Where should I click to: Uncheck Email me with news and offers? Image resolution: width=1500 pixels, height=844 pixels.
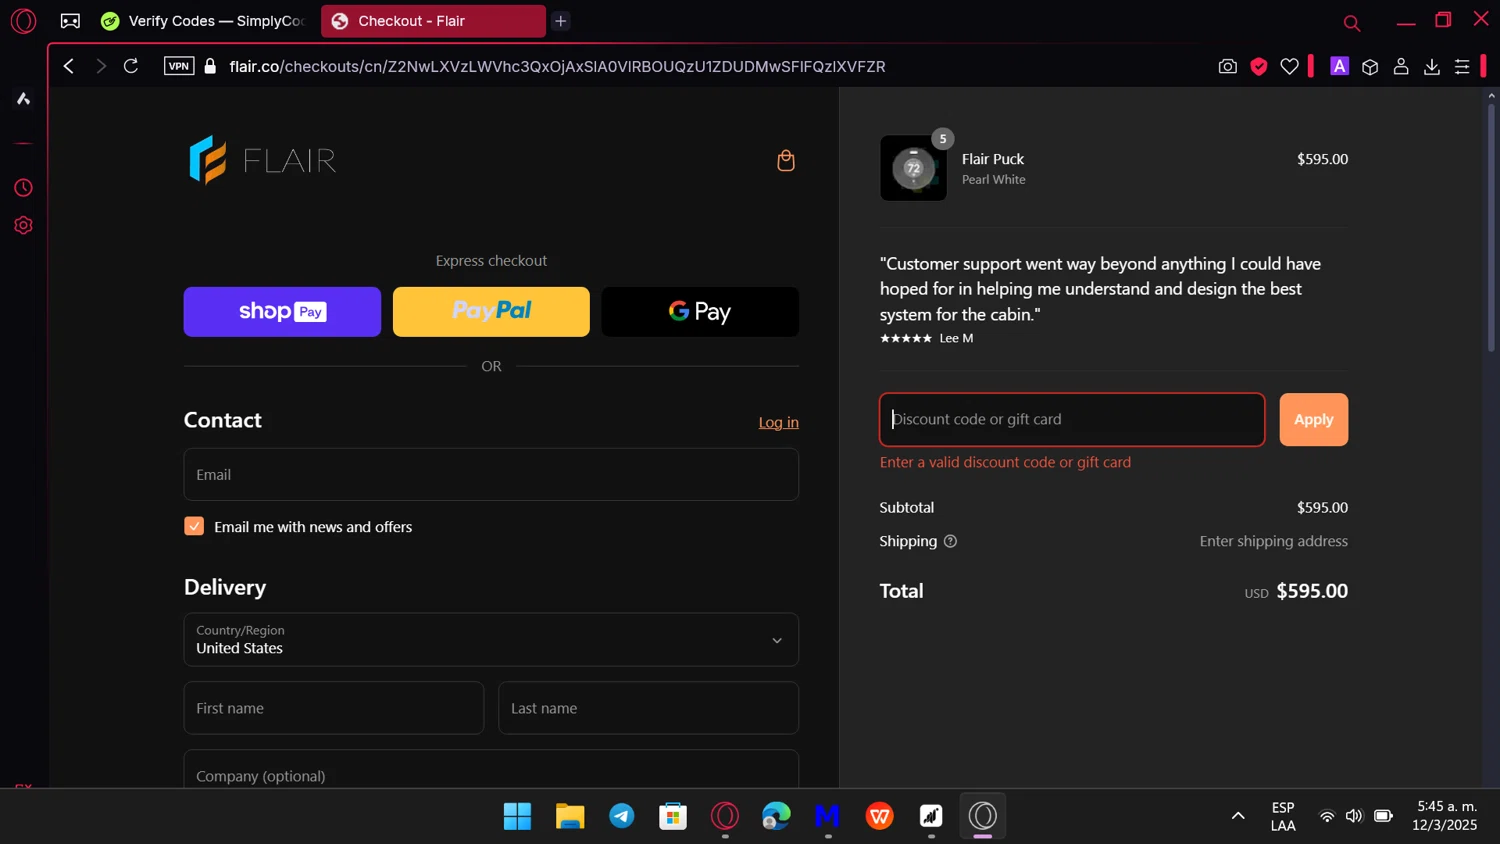coord(194,526)
